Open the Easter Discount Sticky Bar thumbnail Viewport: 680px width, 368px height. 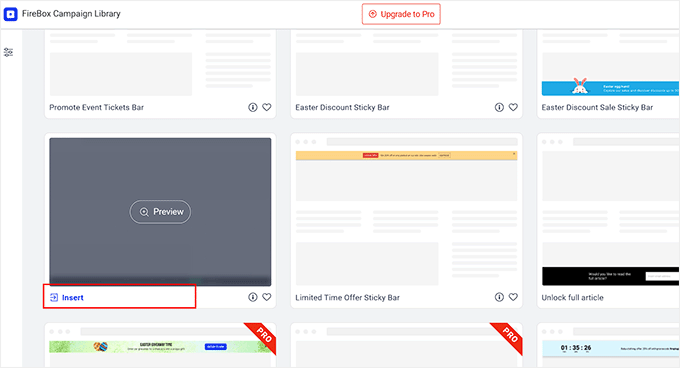(x=406, y=64)
